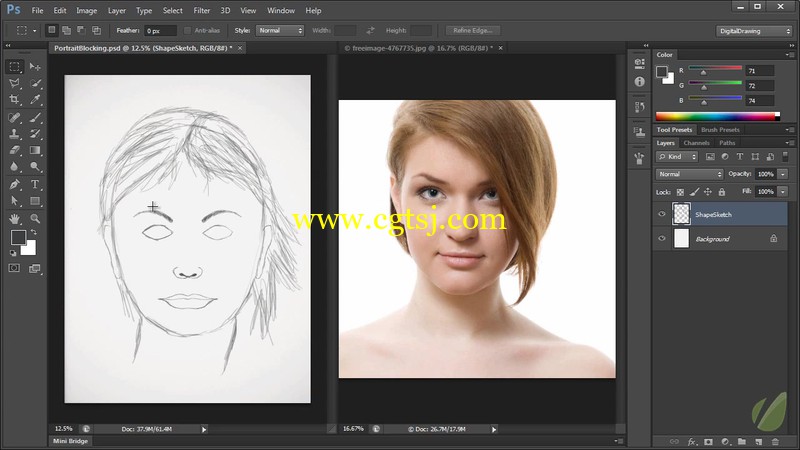
Task: Select the Horizontal Type tool
Action: (x=35, y=185)
